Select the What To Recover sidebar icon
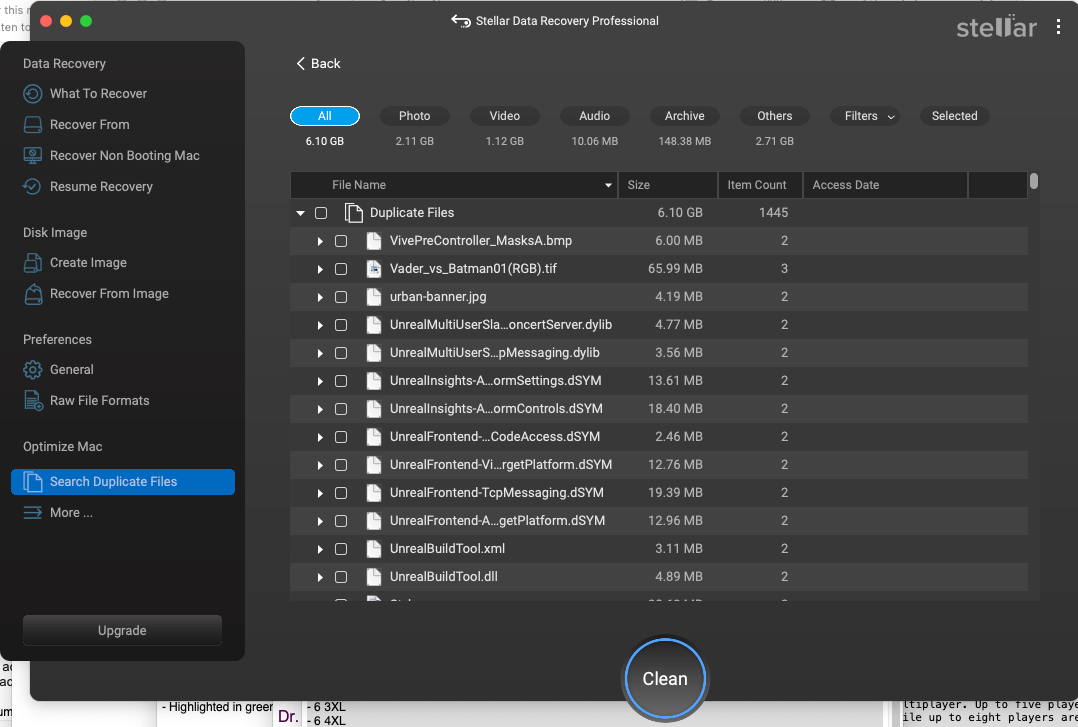1078x727 pixels. tap(32, 93)
